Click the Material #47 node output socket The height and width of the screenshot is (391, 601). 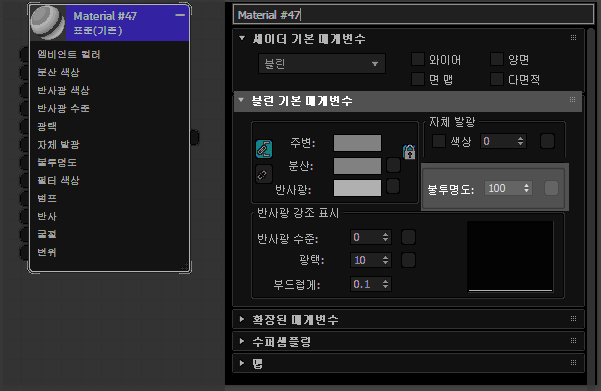click(195, 138)
